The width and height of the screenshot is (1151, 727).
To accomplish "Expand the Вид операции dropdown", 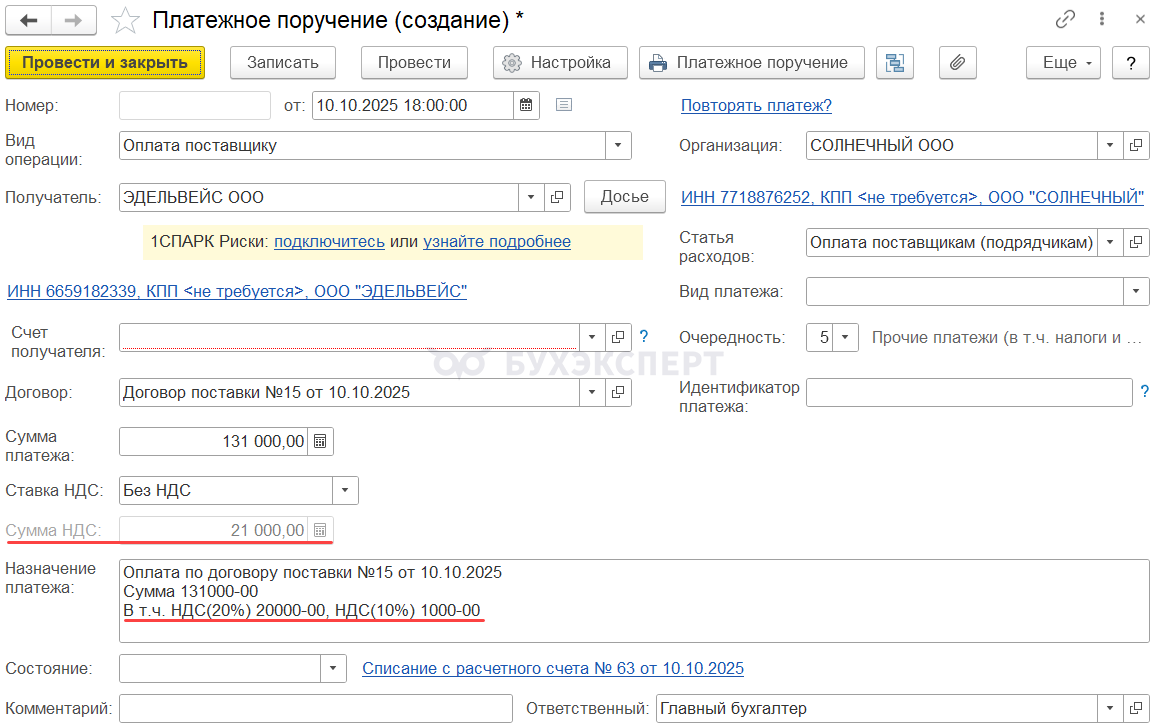I will click(x=619, y=145).
